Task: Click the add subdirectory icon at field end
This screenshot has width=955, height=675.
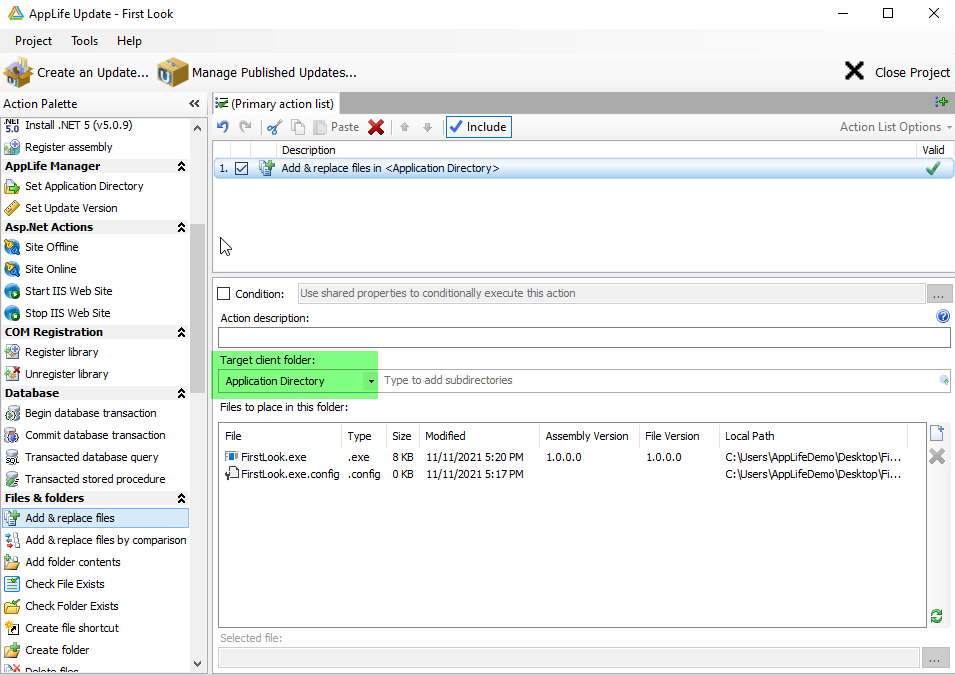Action: [944, 380]
